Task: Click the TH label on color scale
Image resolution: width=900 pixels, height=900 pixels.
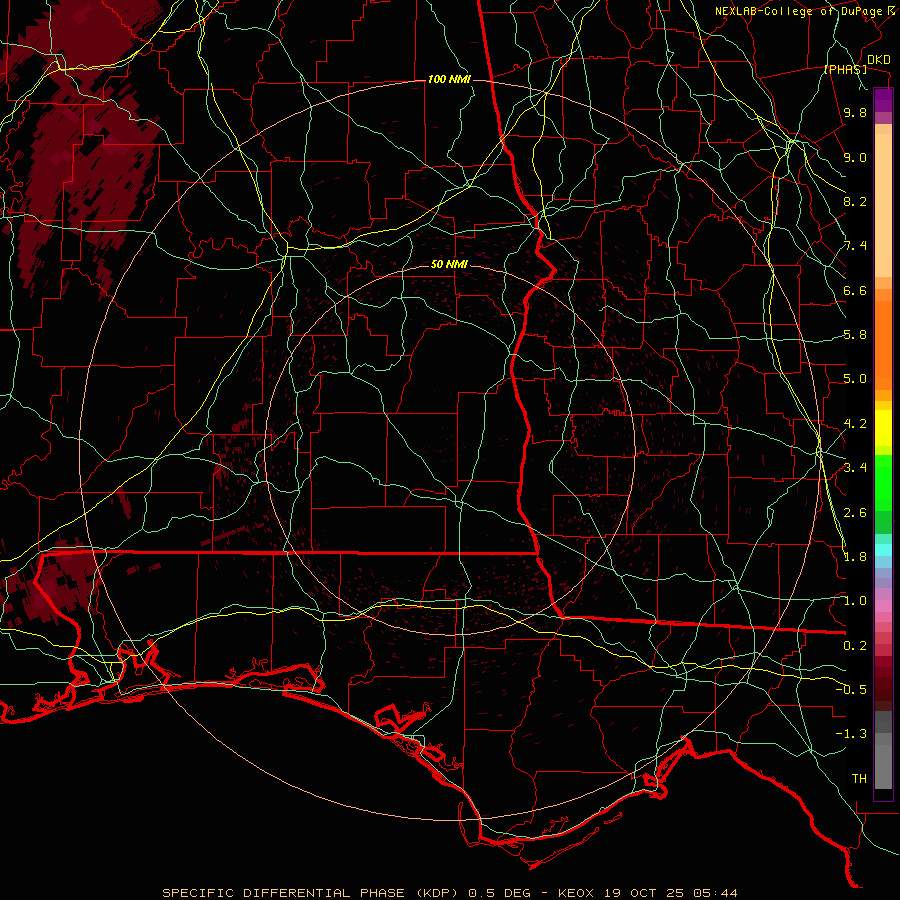Action: tap(859, 779)
